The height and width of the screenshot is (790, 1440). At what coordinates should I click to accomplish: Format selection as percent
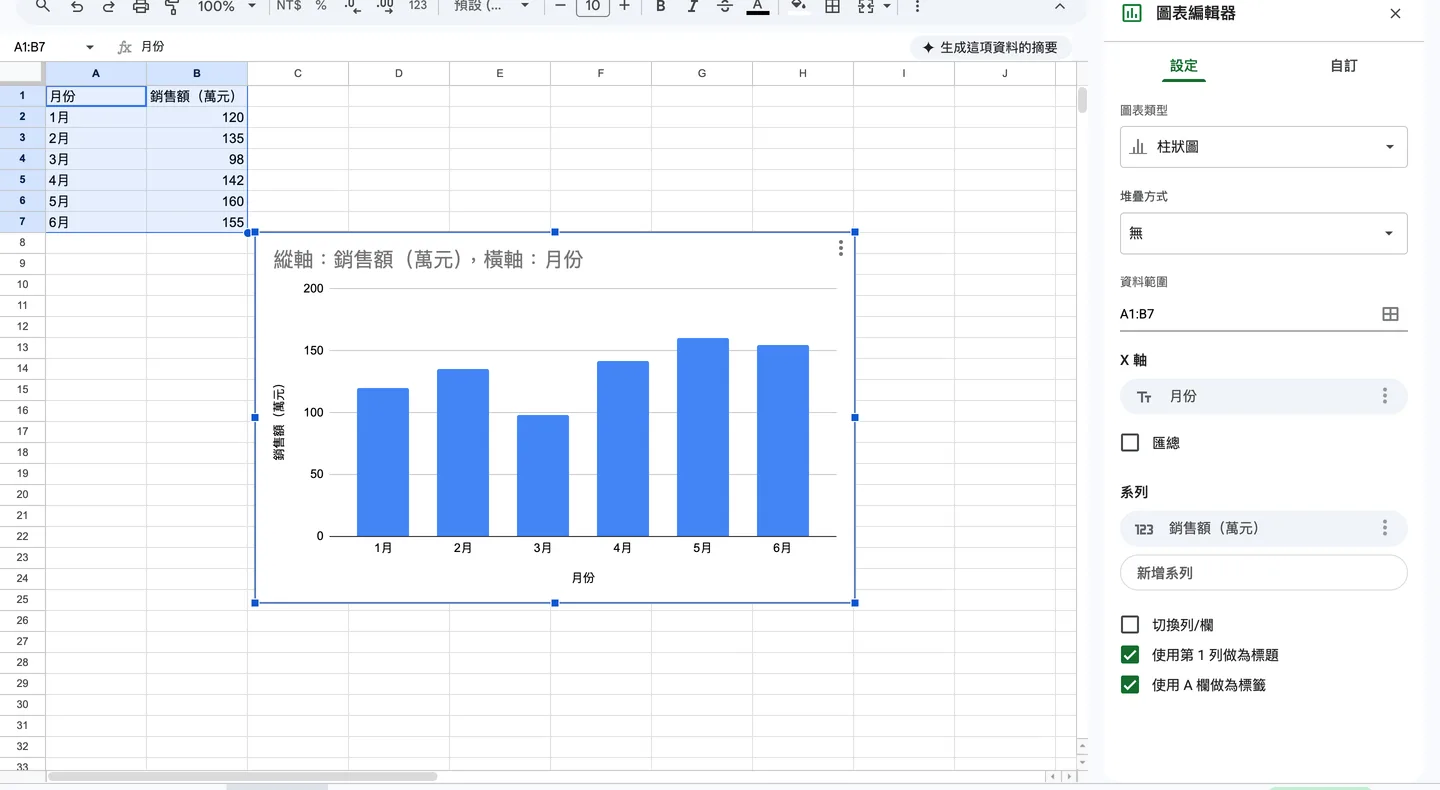point(321,6)
